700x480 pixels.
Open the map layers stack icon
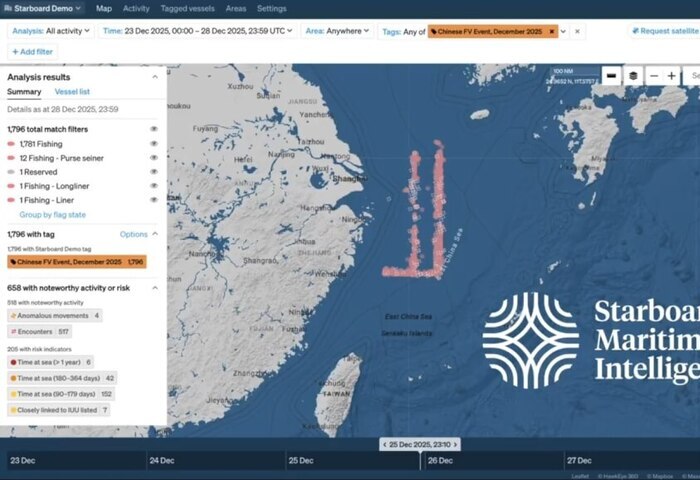coord(633,76)
